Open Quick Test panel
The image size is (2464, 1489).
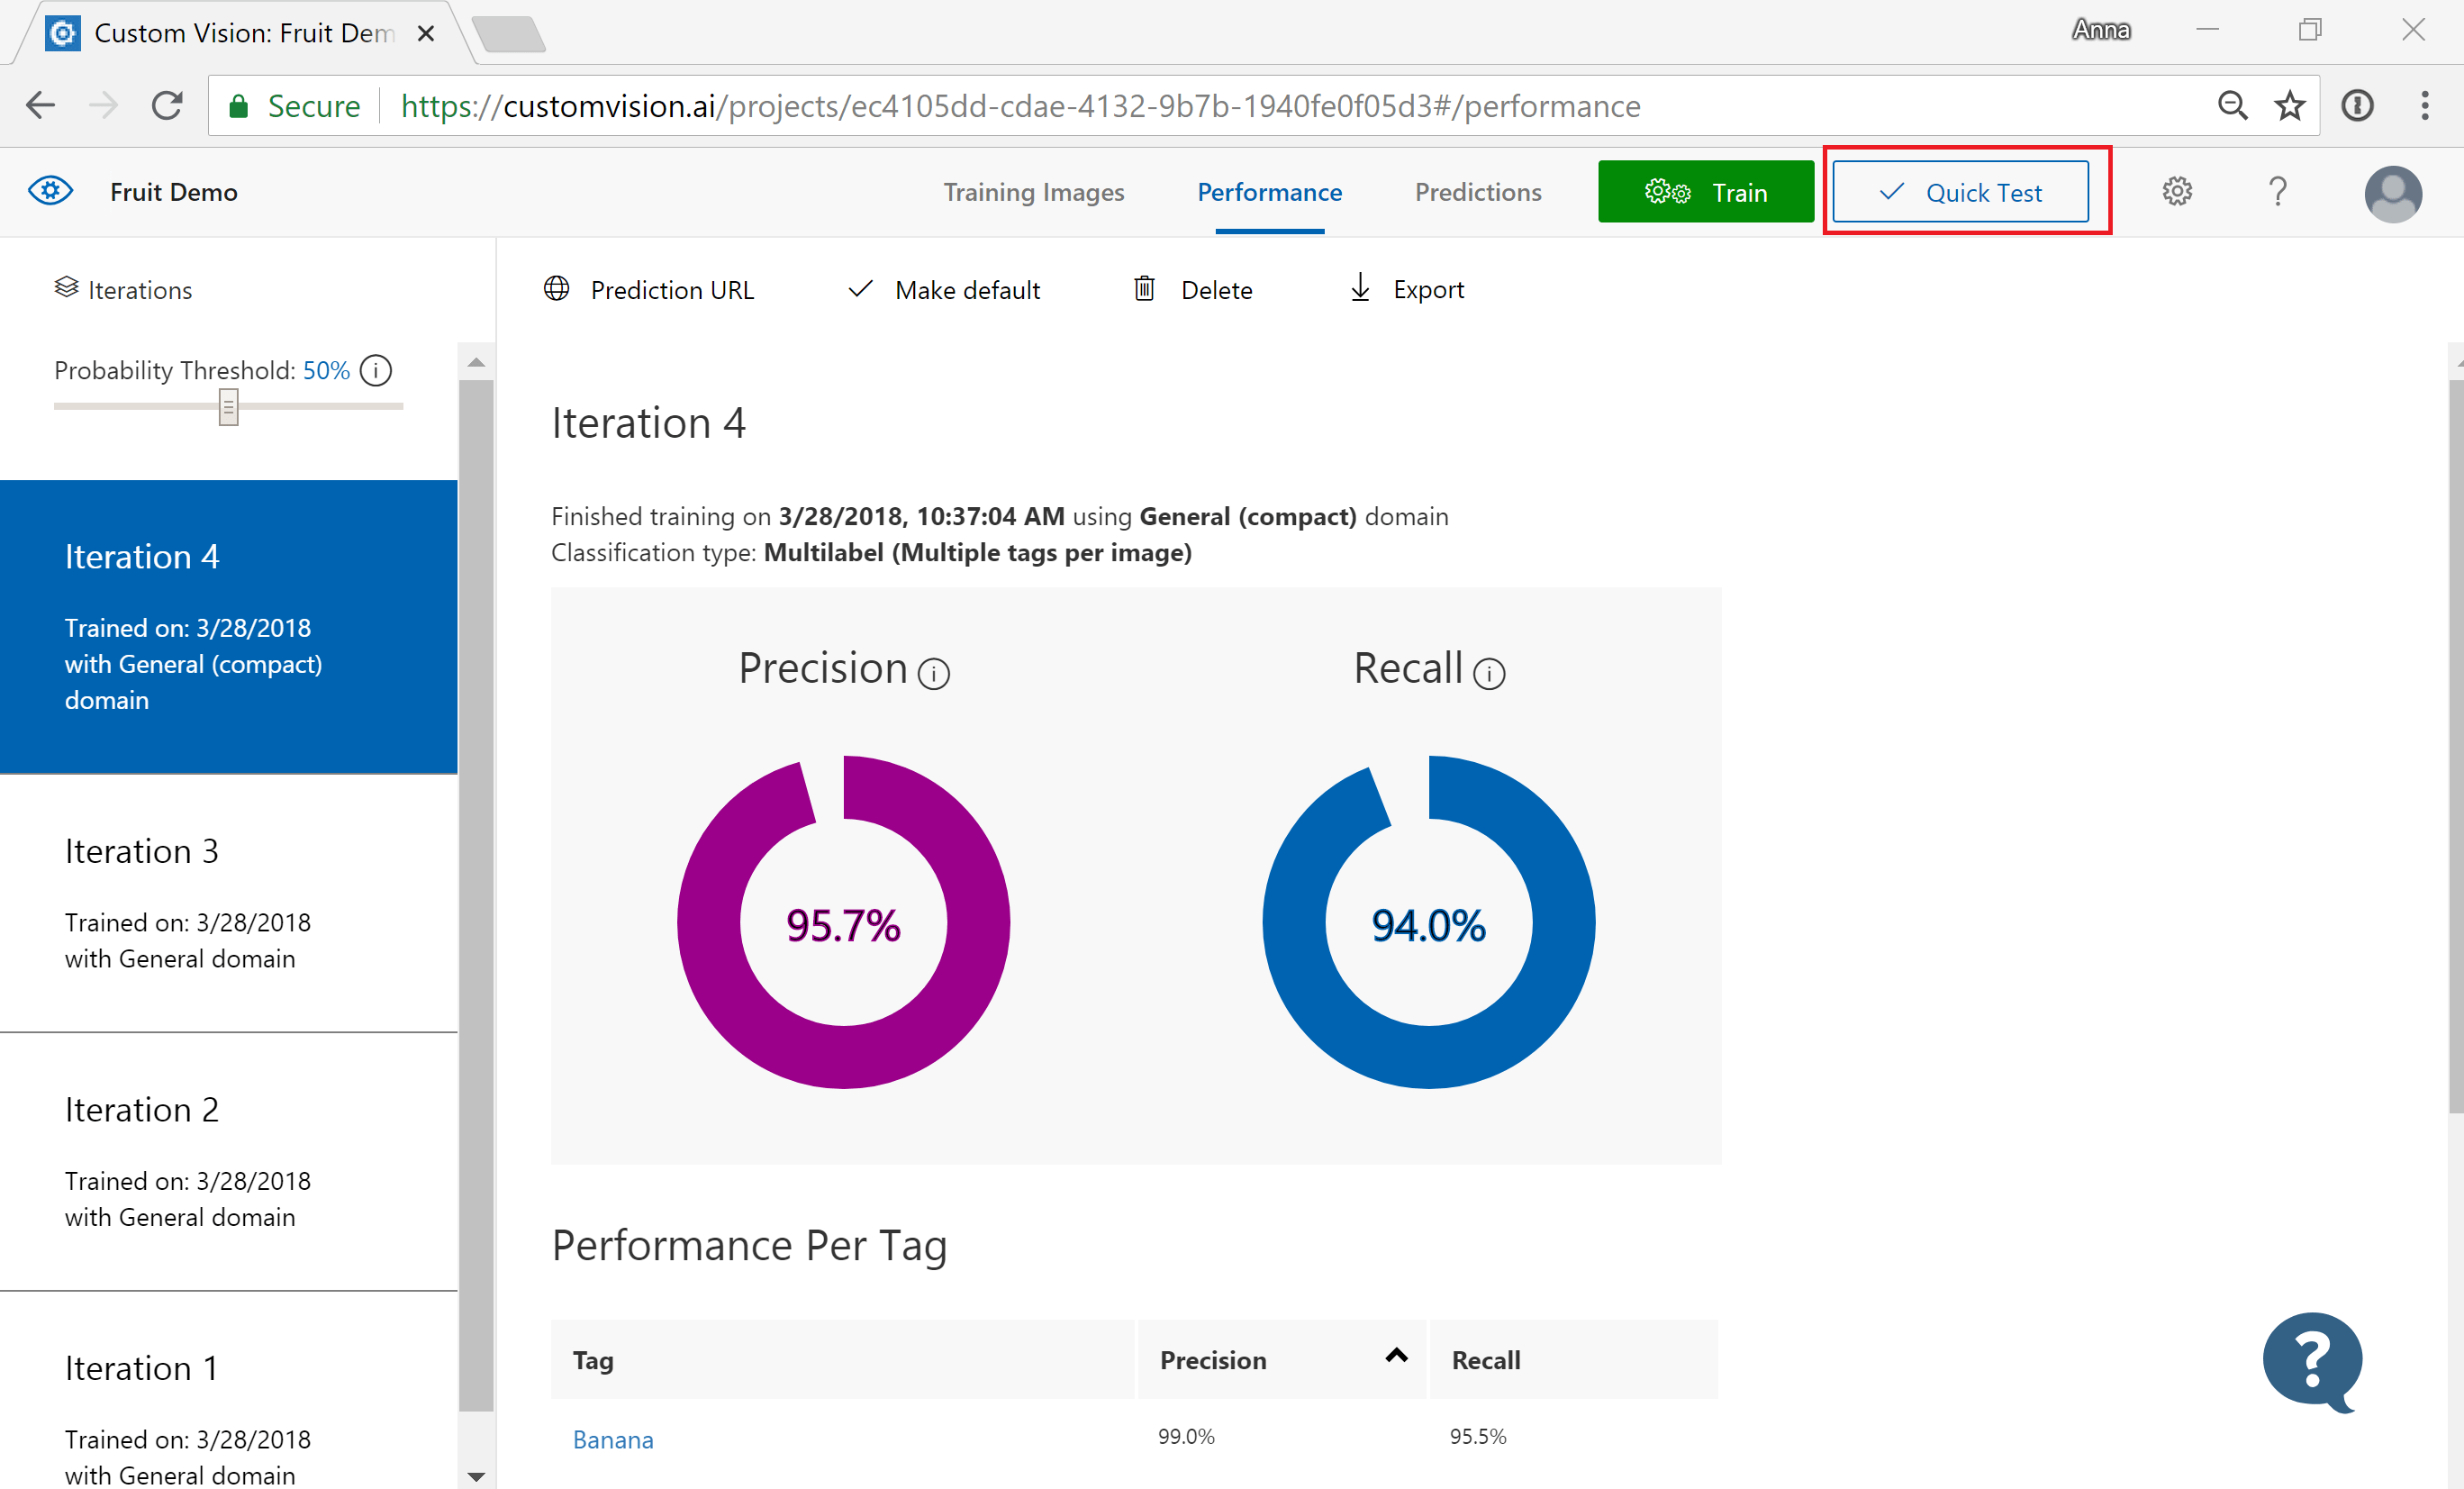tap(1961, 192)
